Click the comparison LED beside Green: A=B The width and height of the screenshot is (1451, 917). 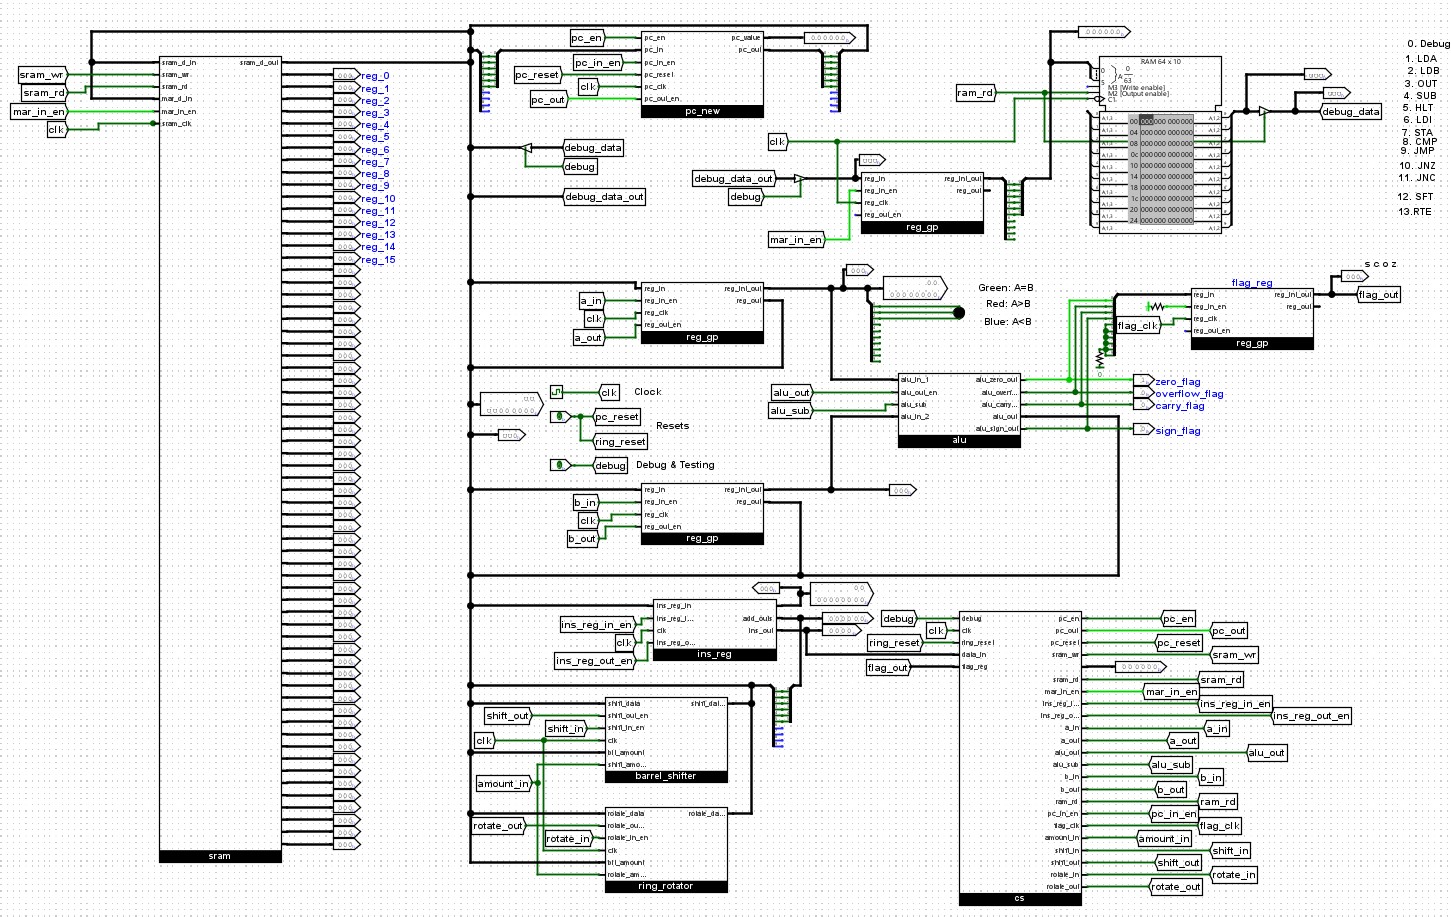coord(959,313)
